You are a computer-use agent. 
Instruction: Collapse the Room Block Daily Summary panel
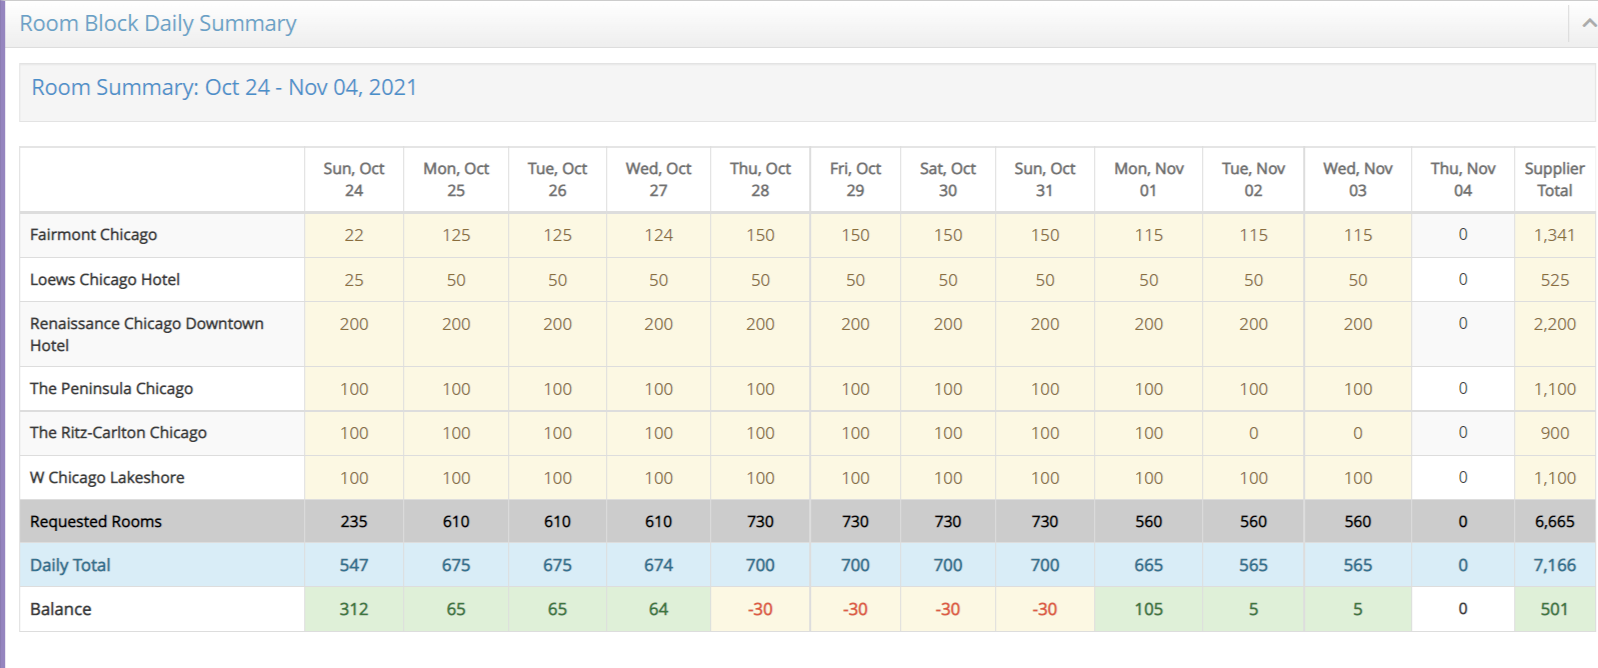pos(1587,23)
